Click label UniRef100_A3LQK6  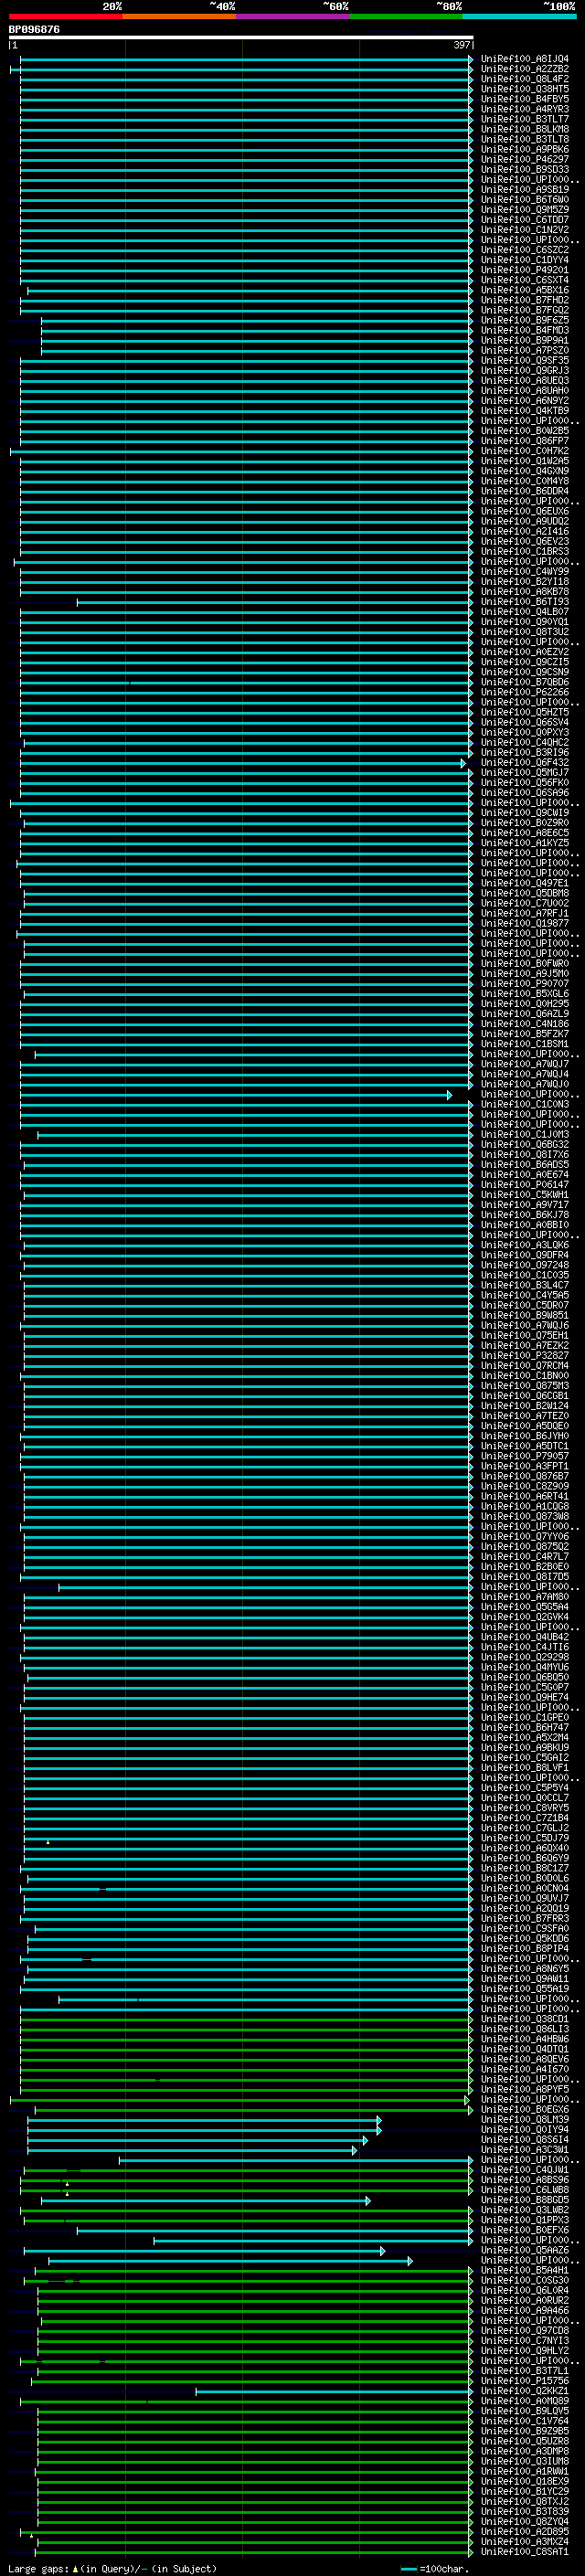click(524, 1245)
